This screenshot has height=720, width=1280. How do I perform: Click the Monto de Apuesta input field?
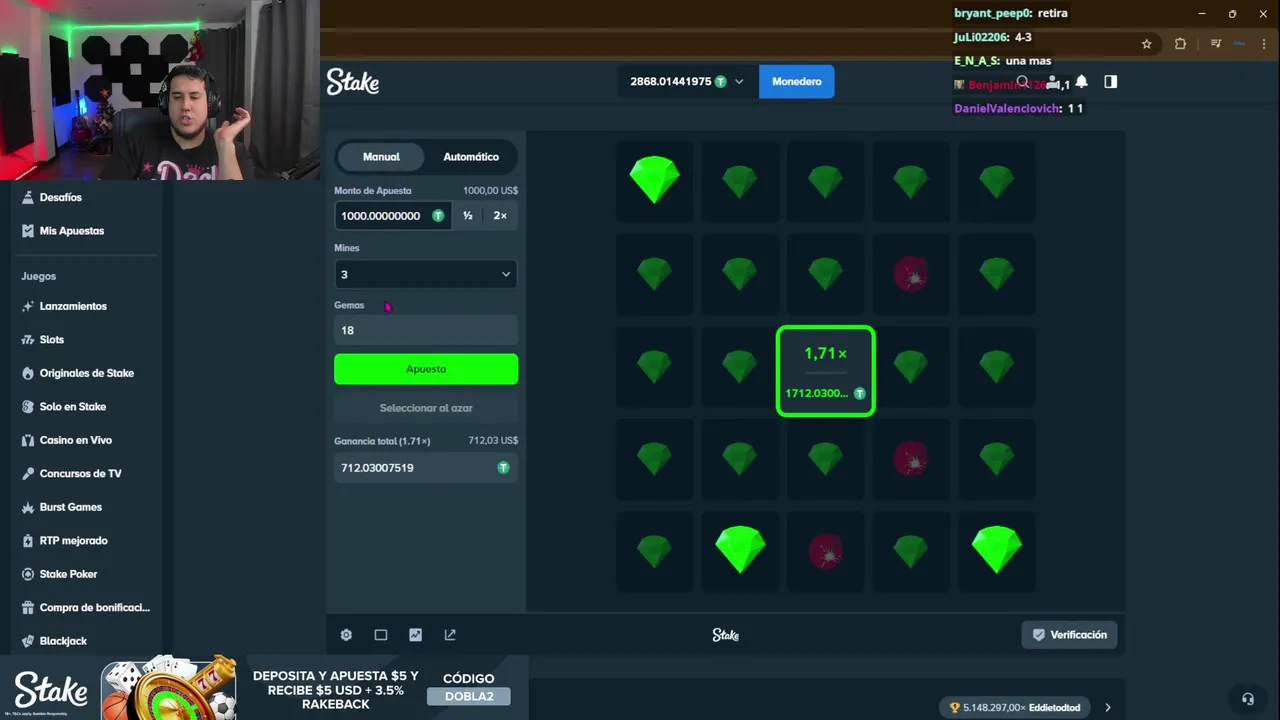(393, 216)
